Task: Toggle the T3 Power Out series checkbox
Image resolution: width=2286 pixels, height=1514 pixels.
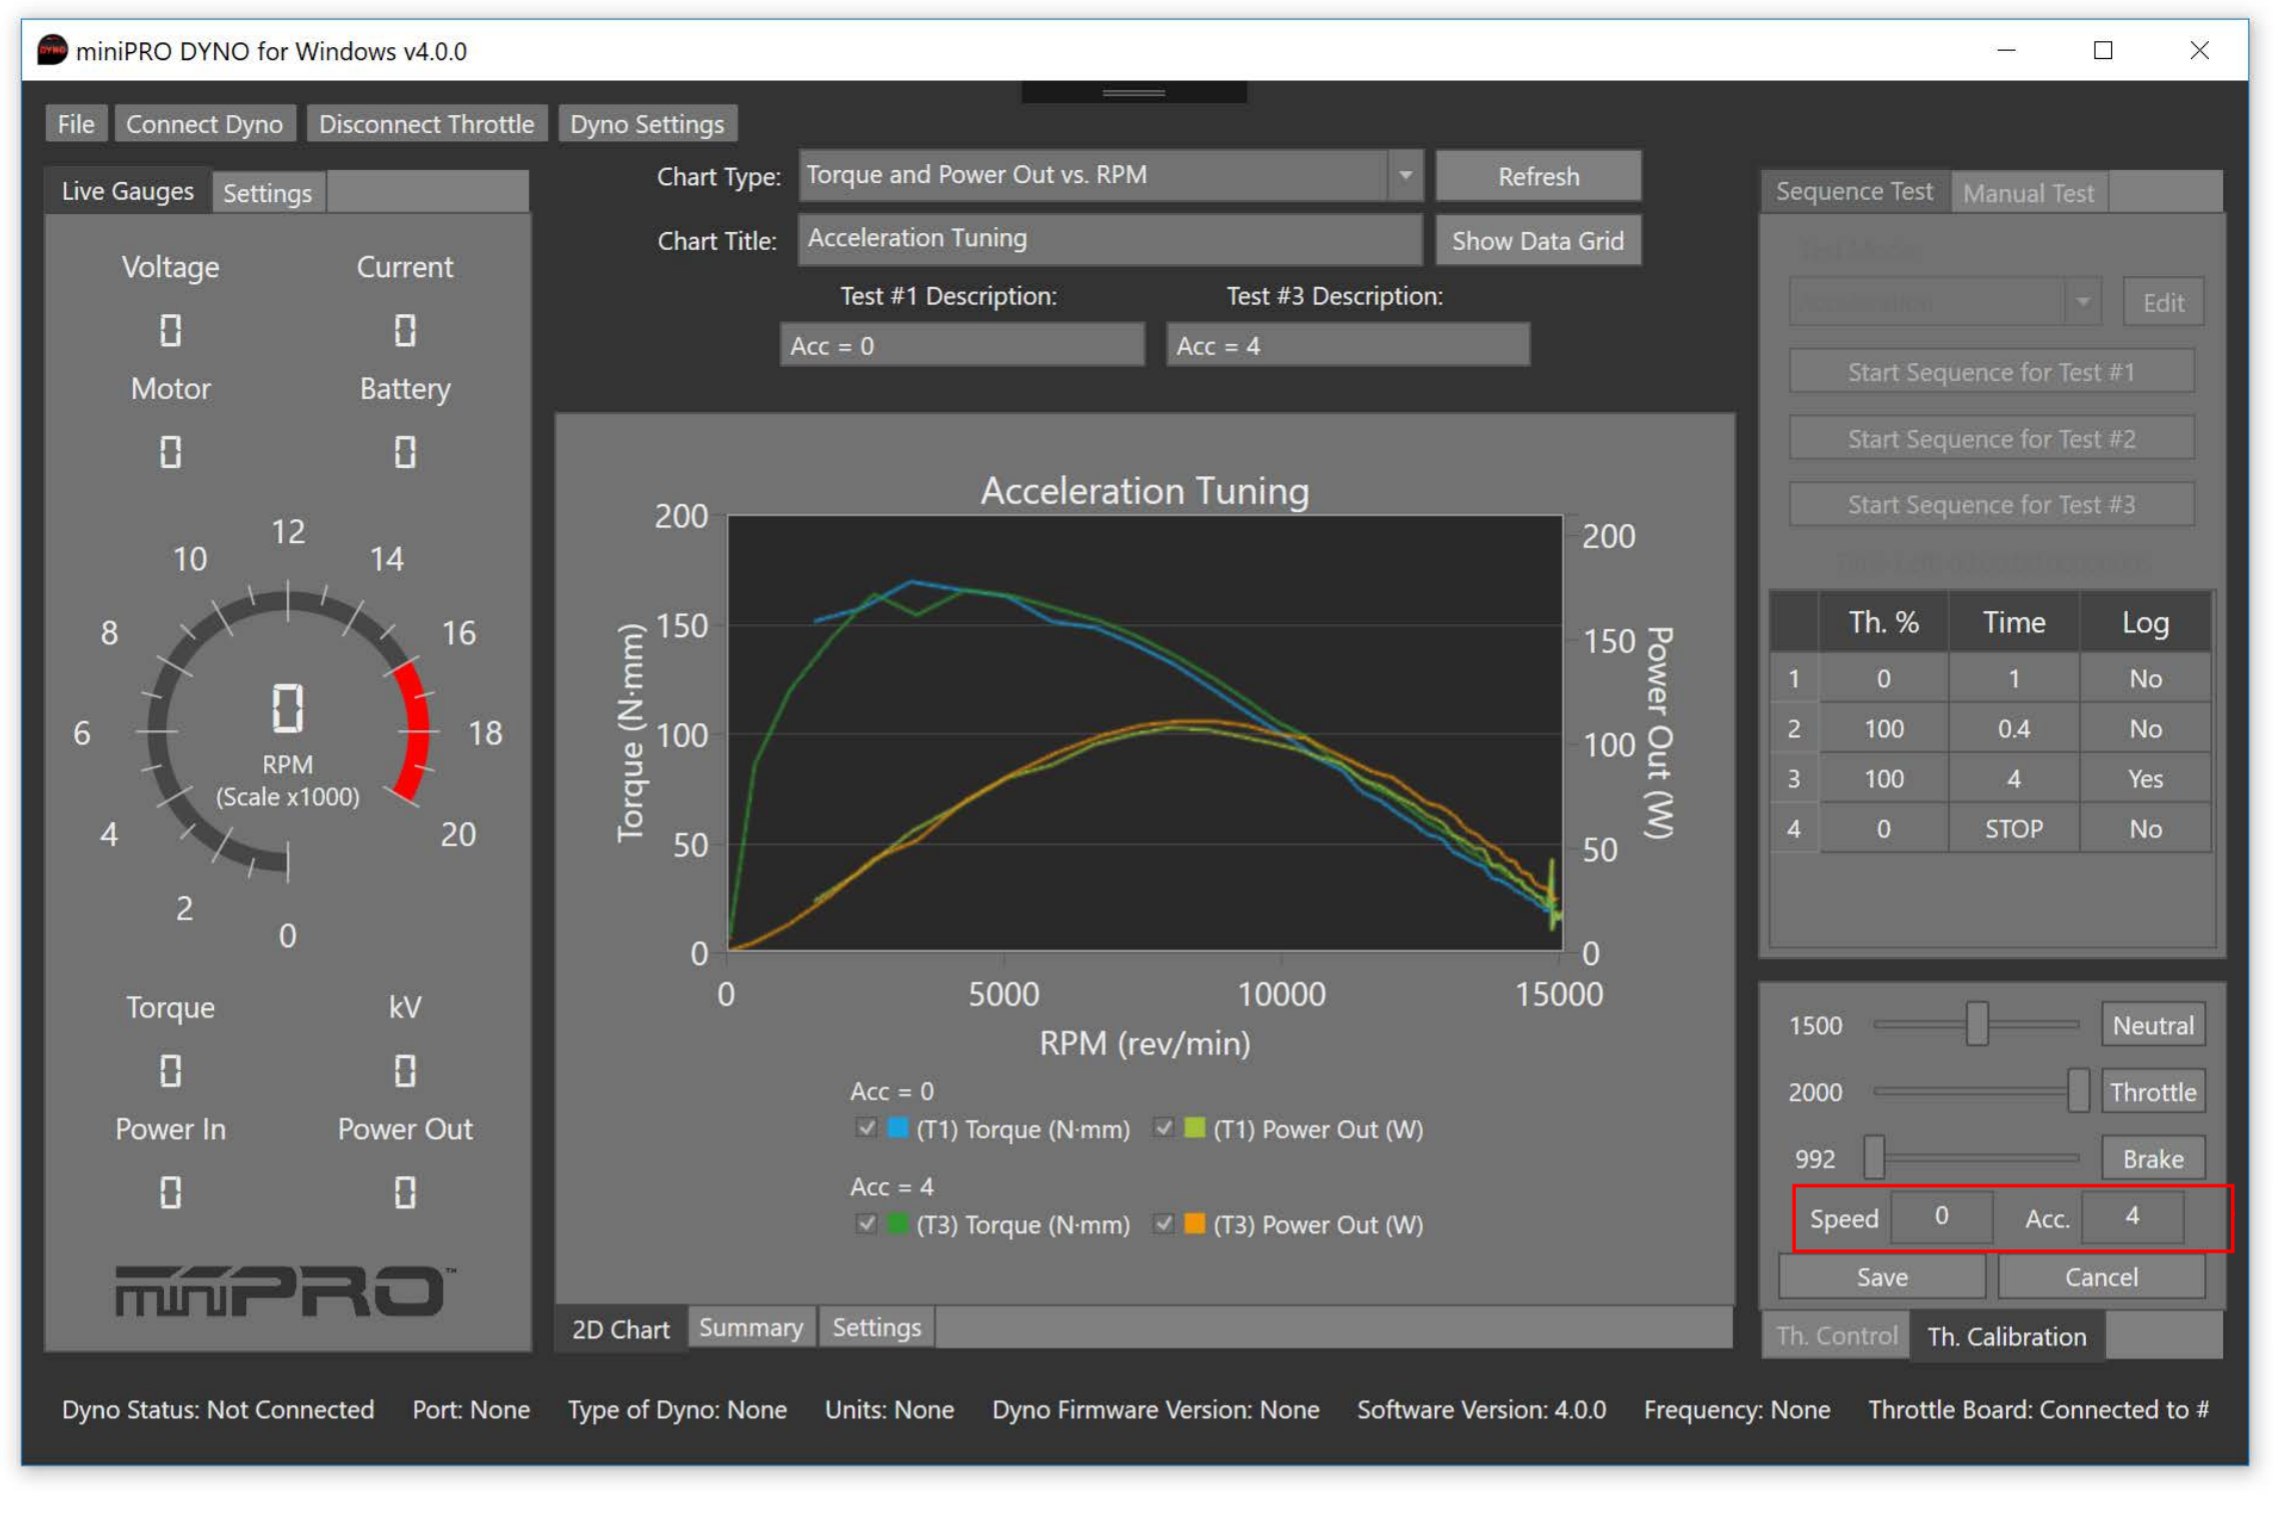Action: coord(1163,1224)
